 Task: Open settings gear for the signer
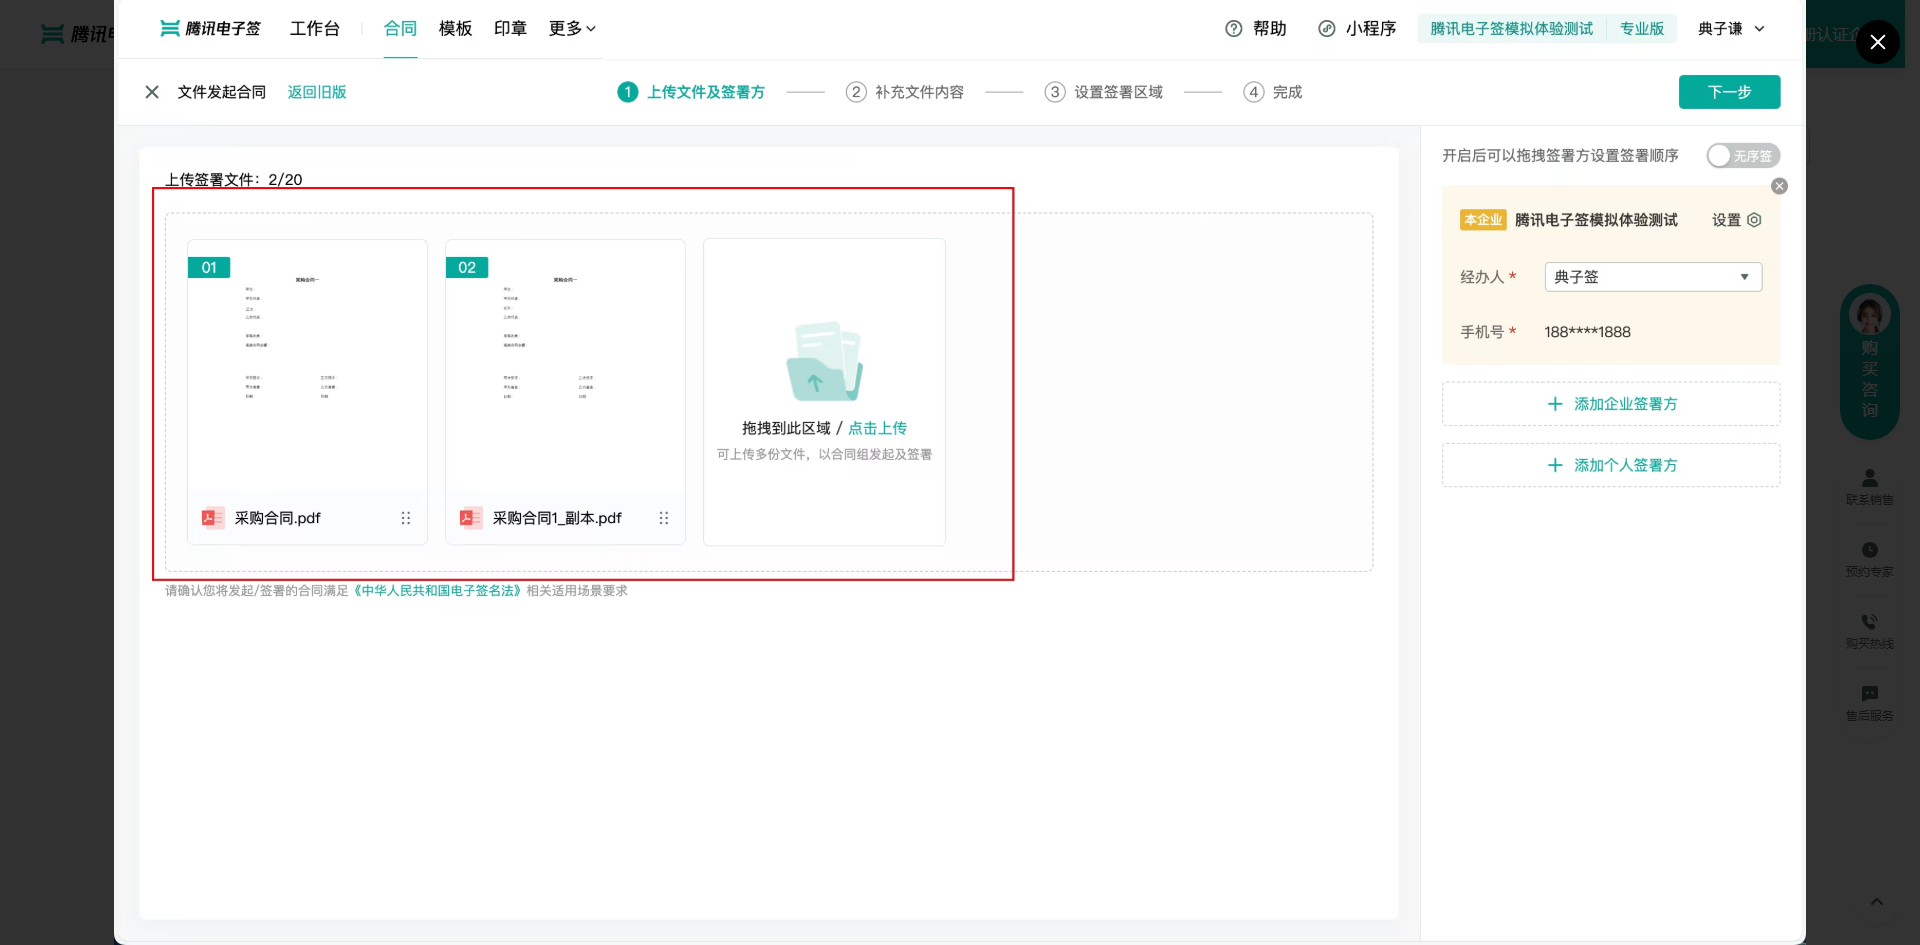(x=1754, y=220)
